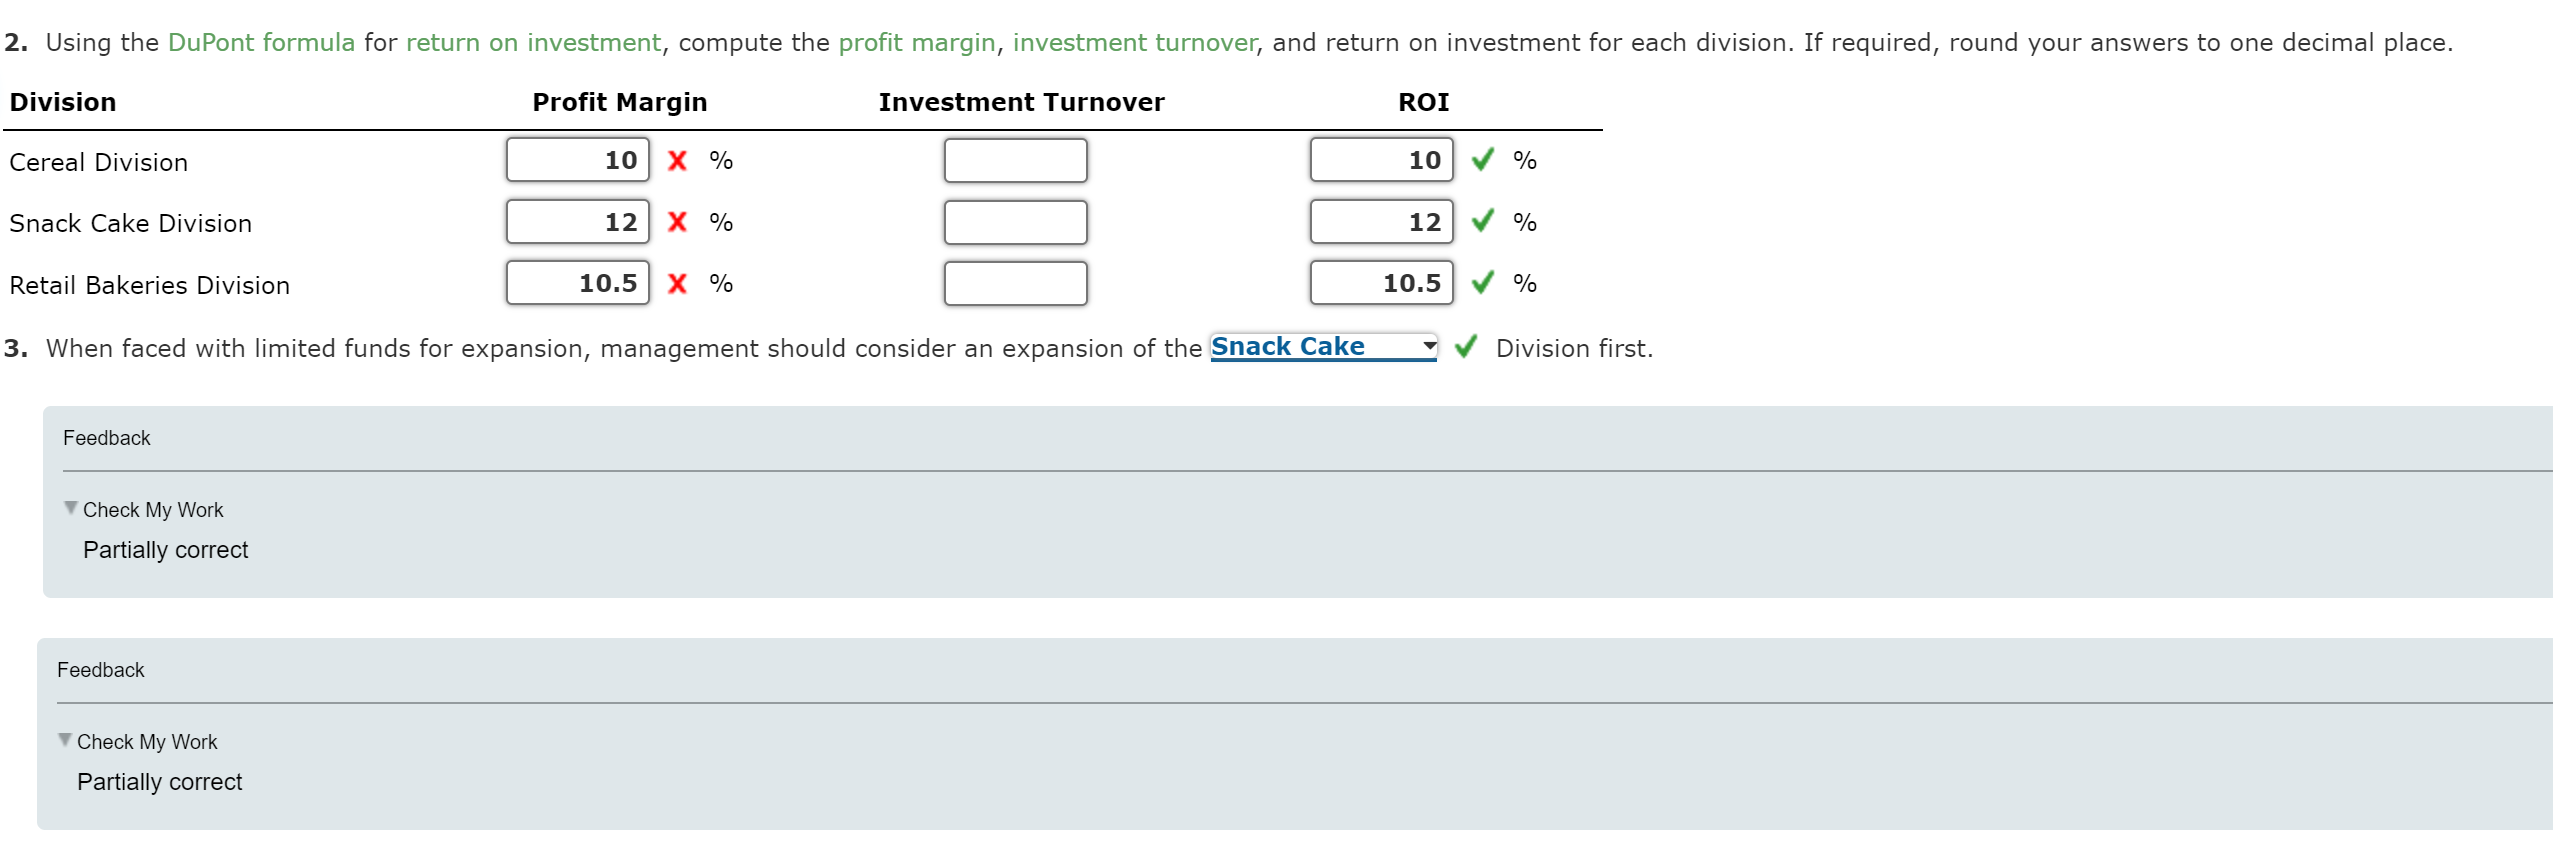Click the red X beside Snack Cake Division profit margin
The height and width of the screenshot is (859, 2553).
pyautogui.click(x=676, y=222)
